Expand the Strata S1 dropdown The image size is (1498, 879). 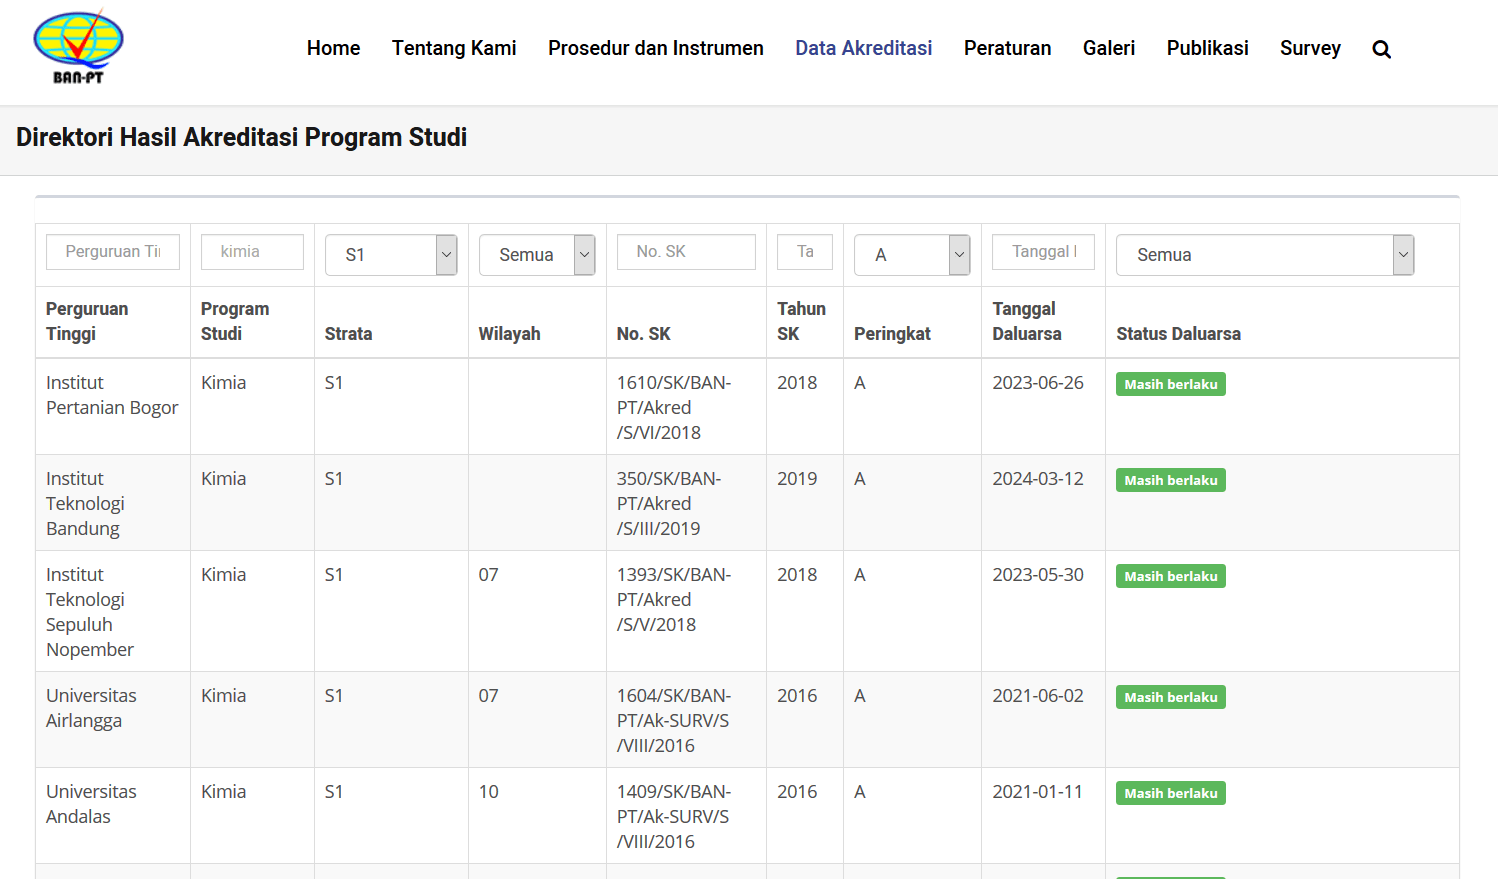click(391, 255)
